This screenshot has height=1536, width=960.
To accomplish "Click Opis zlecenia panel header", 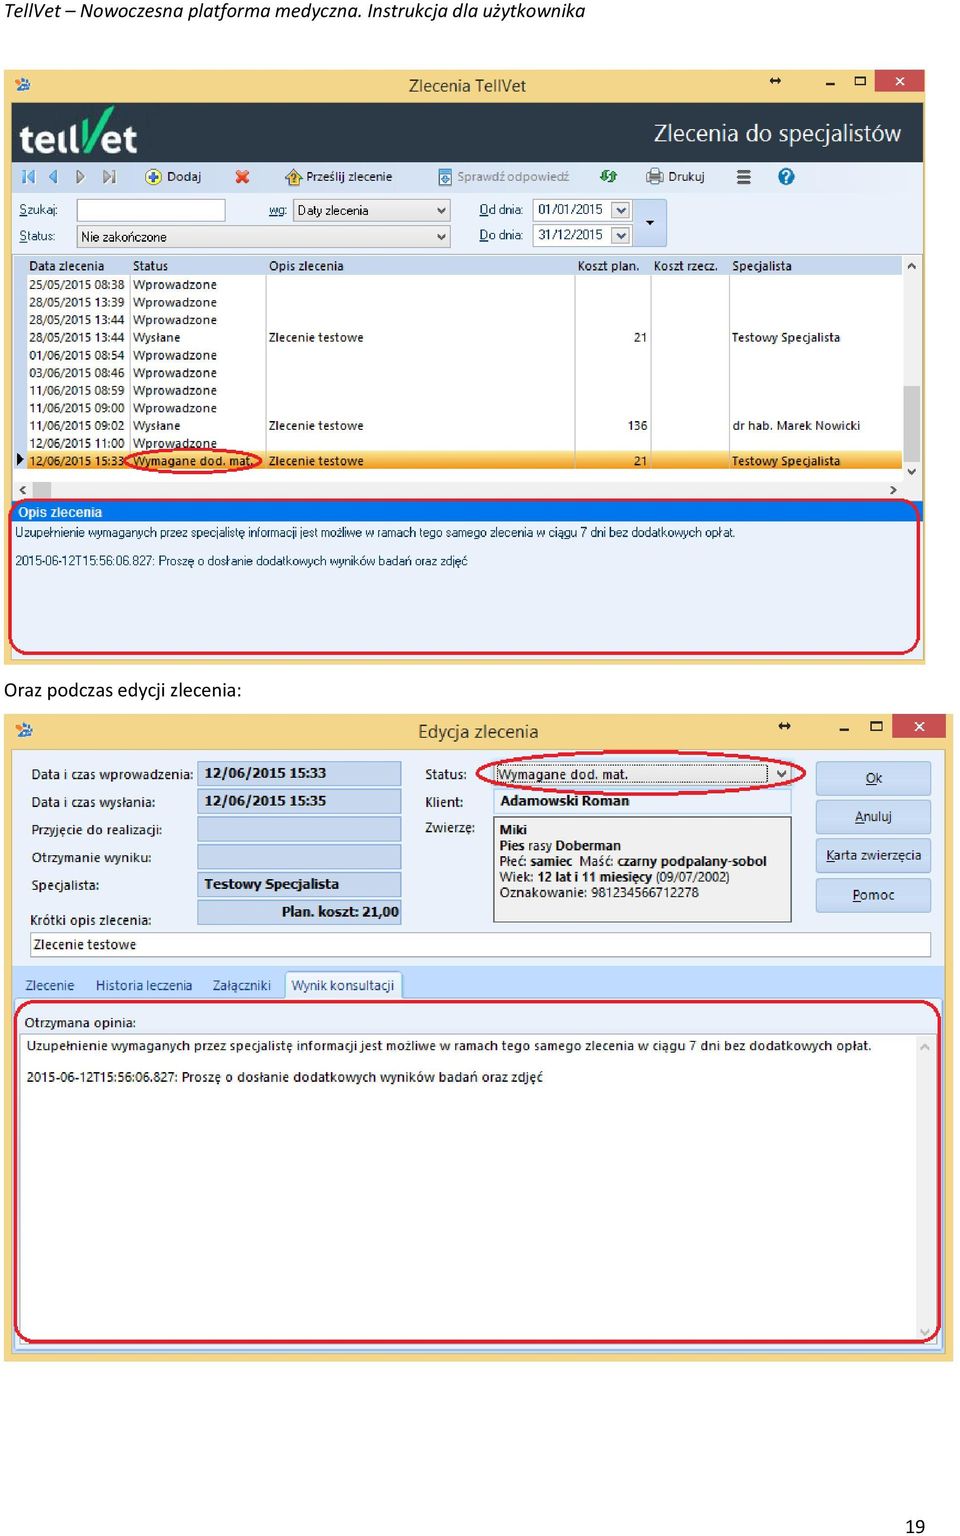I will [x=466, y=512].
